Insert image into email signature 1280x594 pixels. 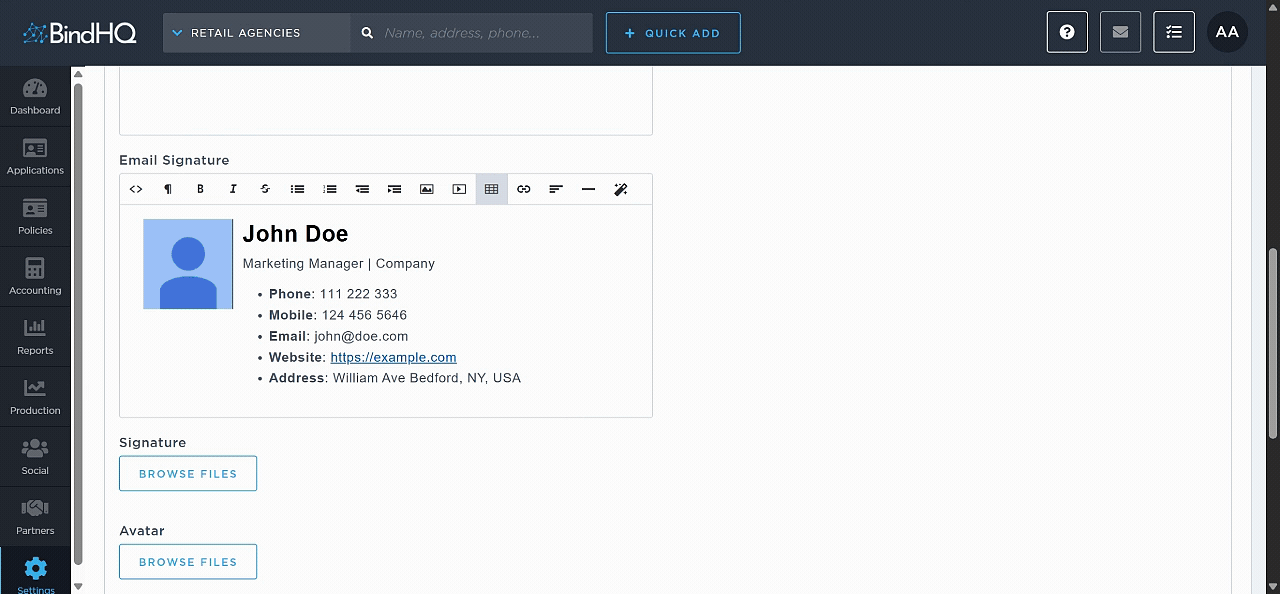pyautogui.click(x=427, y=189)
